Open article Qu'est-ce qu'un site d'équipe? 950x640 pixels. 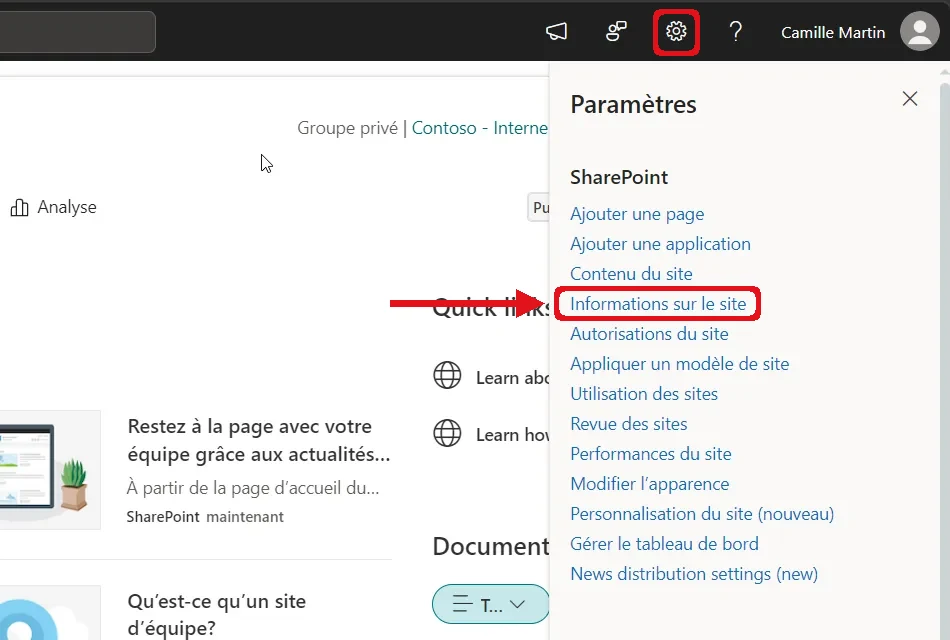pos(216,615)
